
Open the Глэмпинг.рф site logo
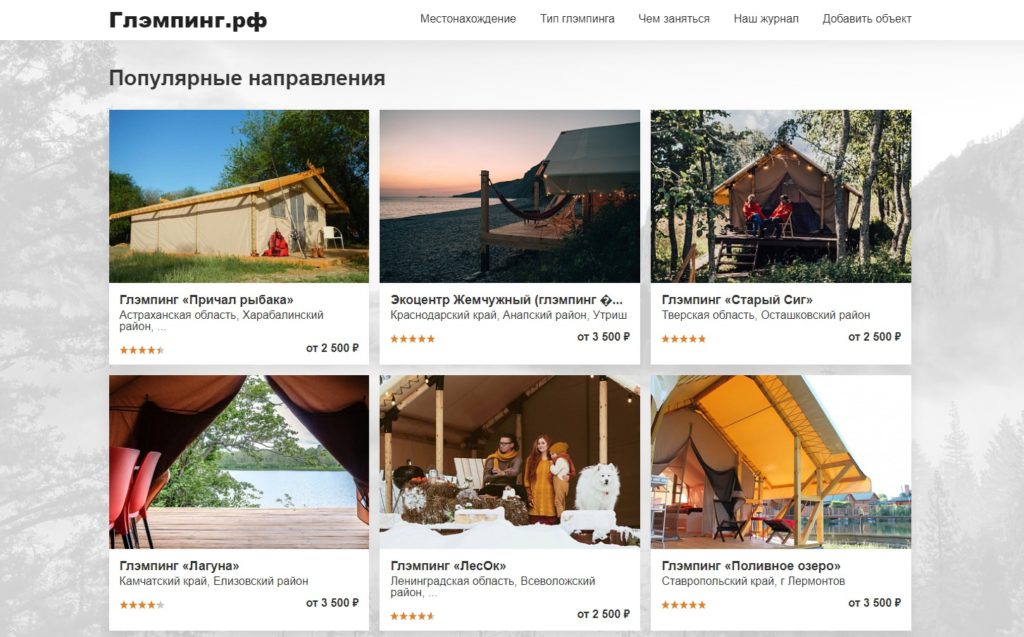click(x=188, y=20)
